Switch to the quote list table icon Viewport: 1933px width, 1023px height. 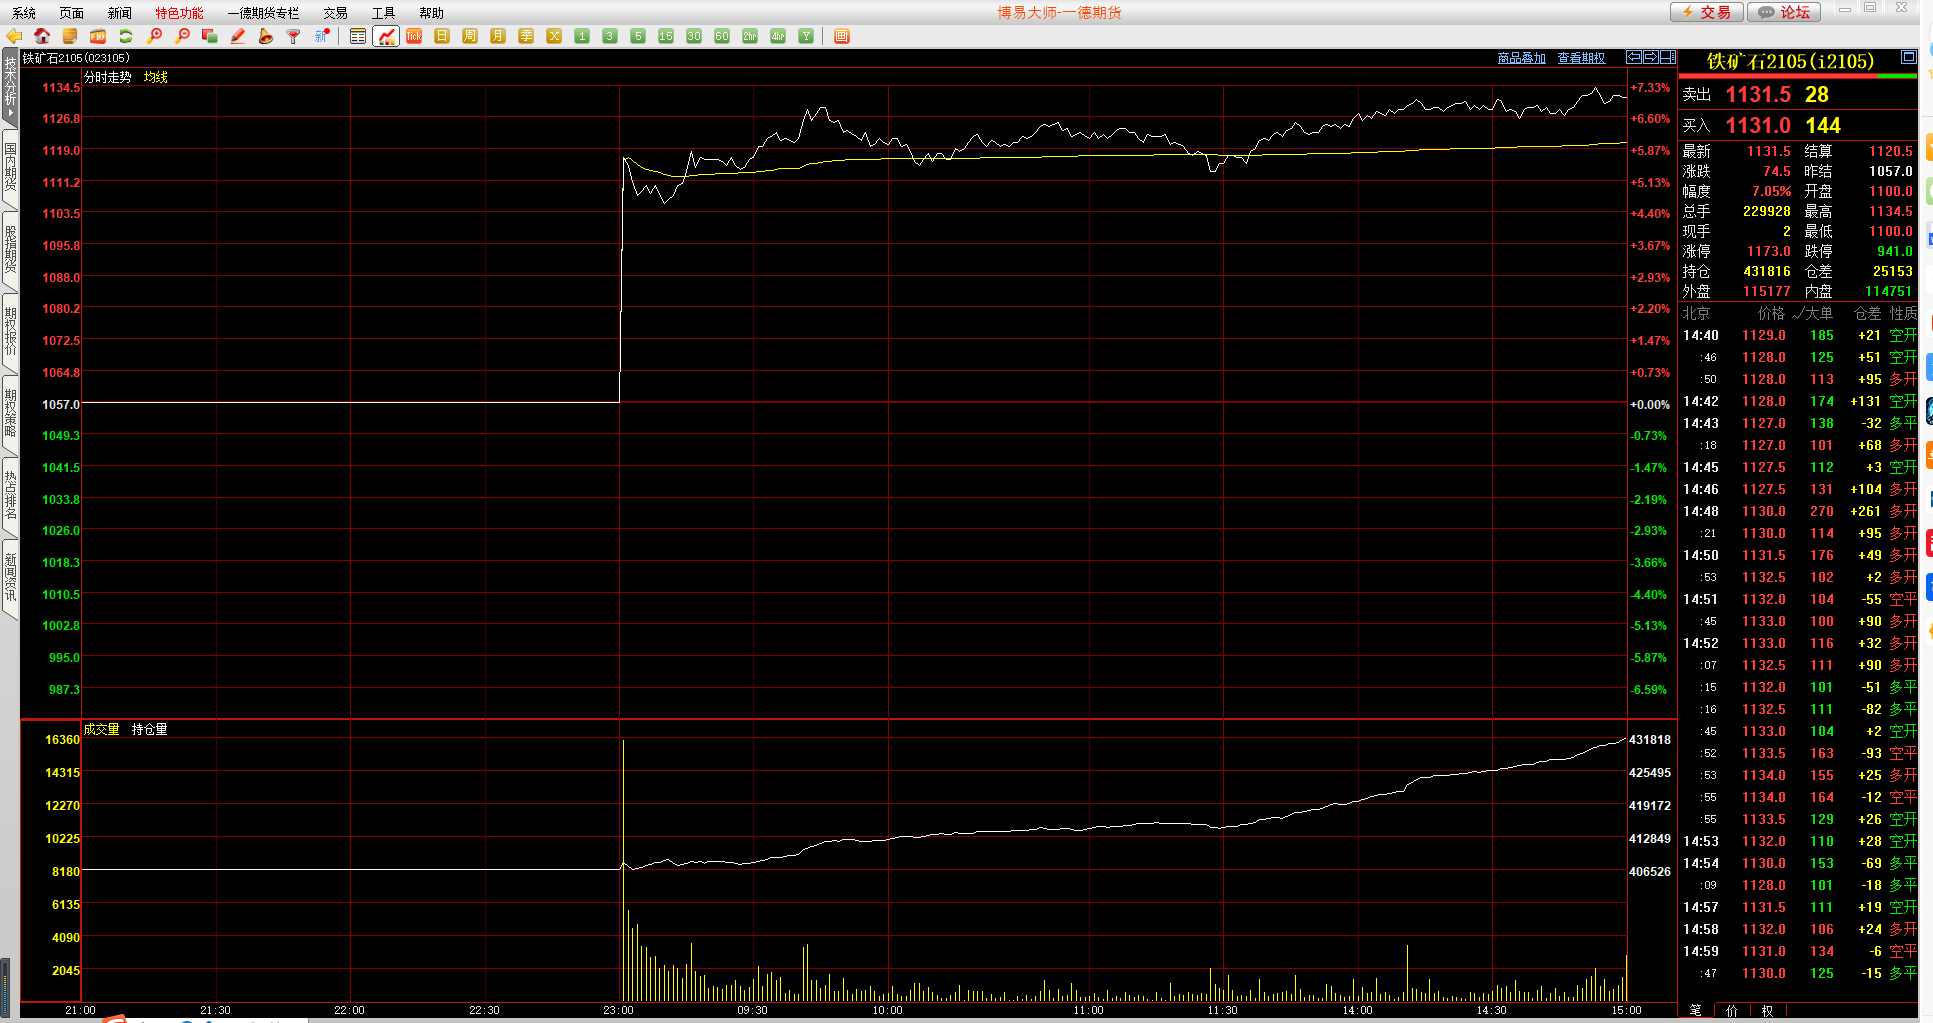pos(358,36)
